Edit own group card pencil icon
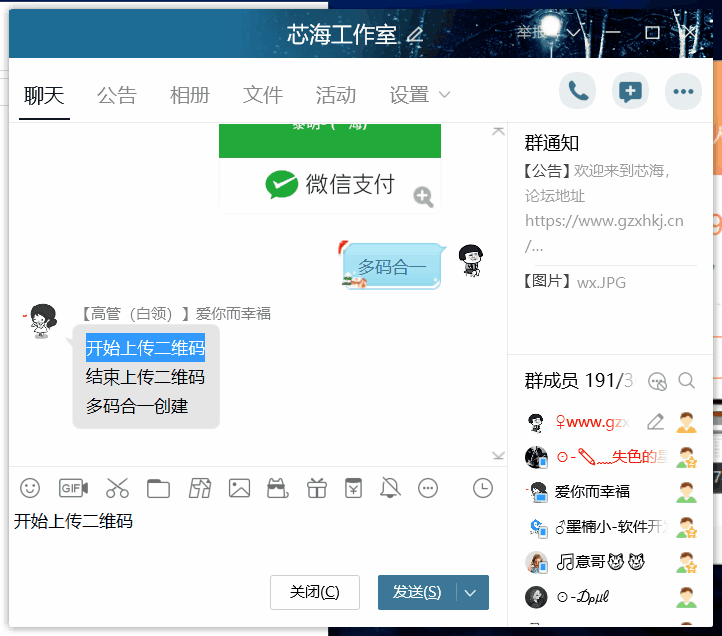The width and height of the screenshot is (722, 636). [x=655, y=422]
